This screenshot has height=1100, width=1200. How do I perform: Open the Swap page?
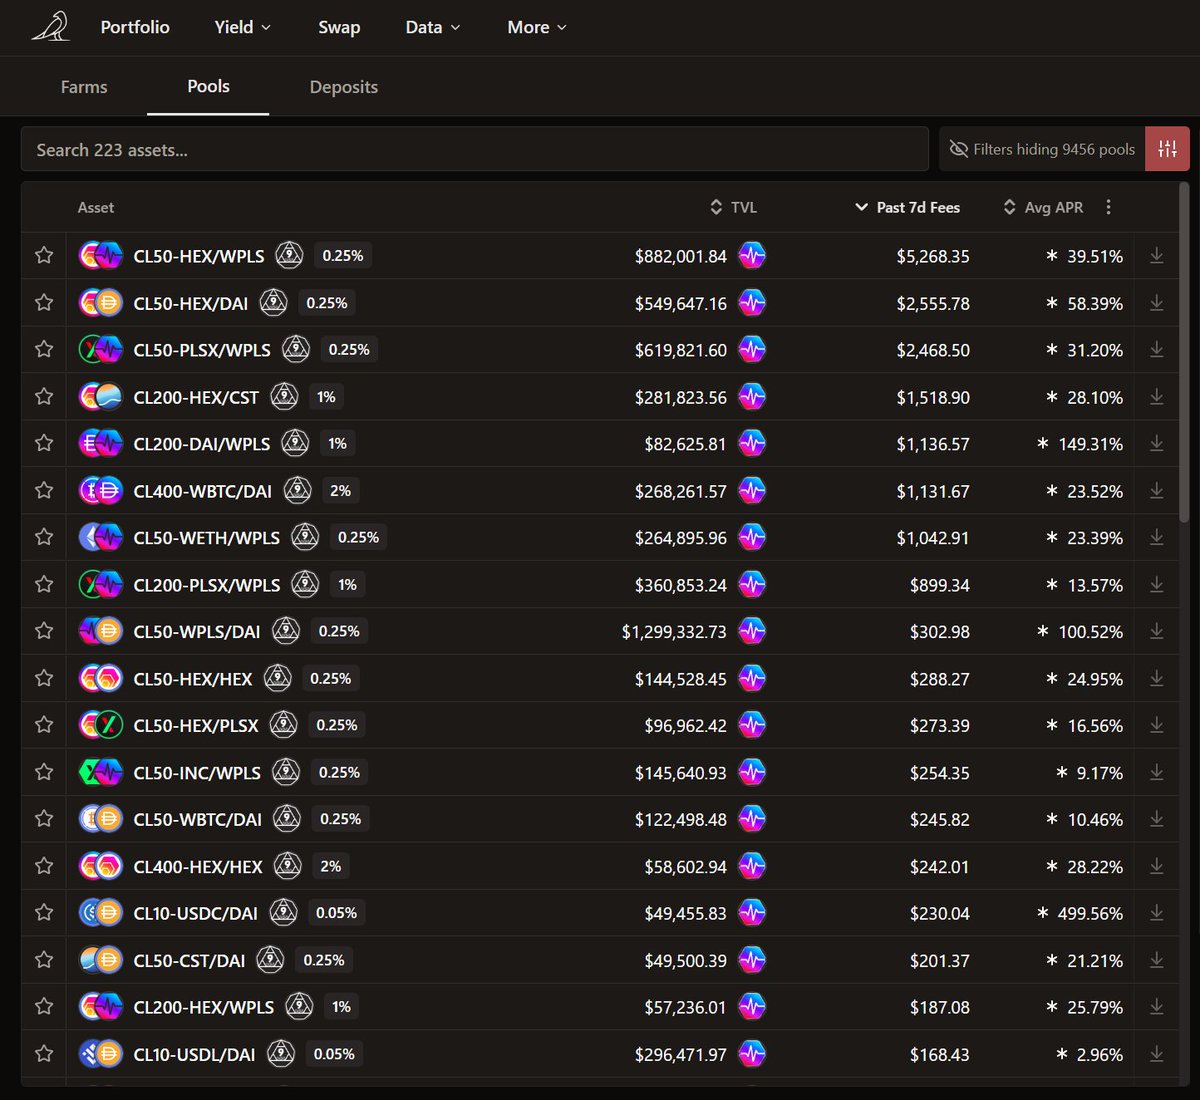click(339, 27)
